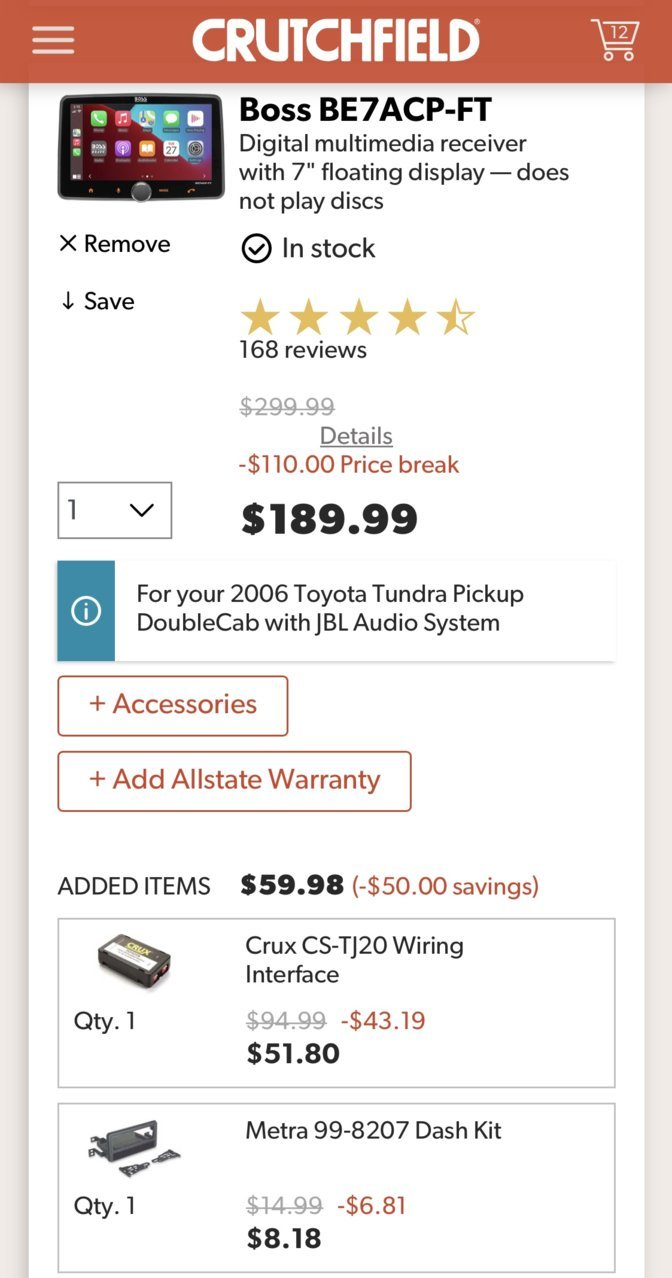Screen dimensions: 672x1278
Task: Click the blue info icon
Action: [86, 611]
